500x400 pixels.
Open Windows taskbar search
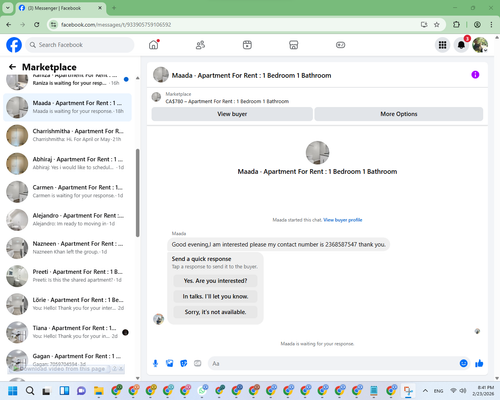click(x=30, y=391)
